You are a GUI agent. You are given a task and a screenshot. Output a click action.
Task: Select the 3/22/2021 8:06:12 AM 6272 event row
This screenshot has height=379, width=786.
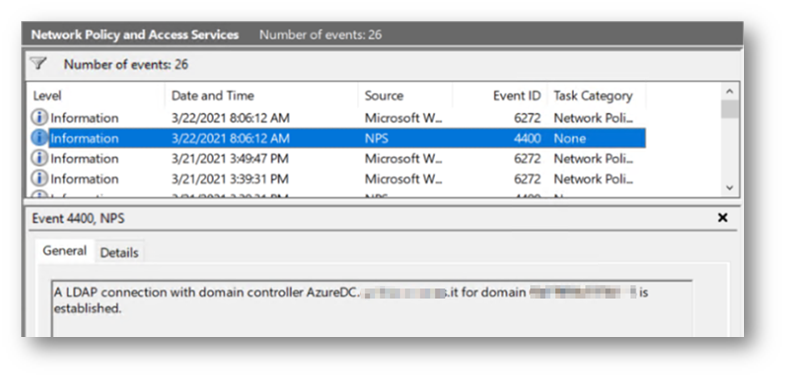pos(337,118)
